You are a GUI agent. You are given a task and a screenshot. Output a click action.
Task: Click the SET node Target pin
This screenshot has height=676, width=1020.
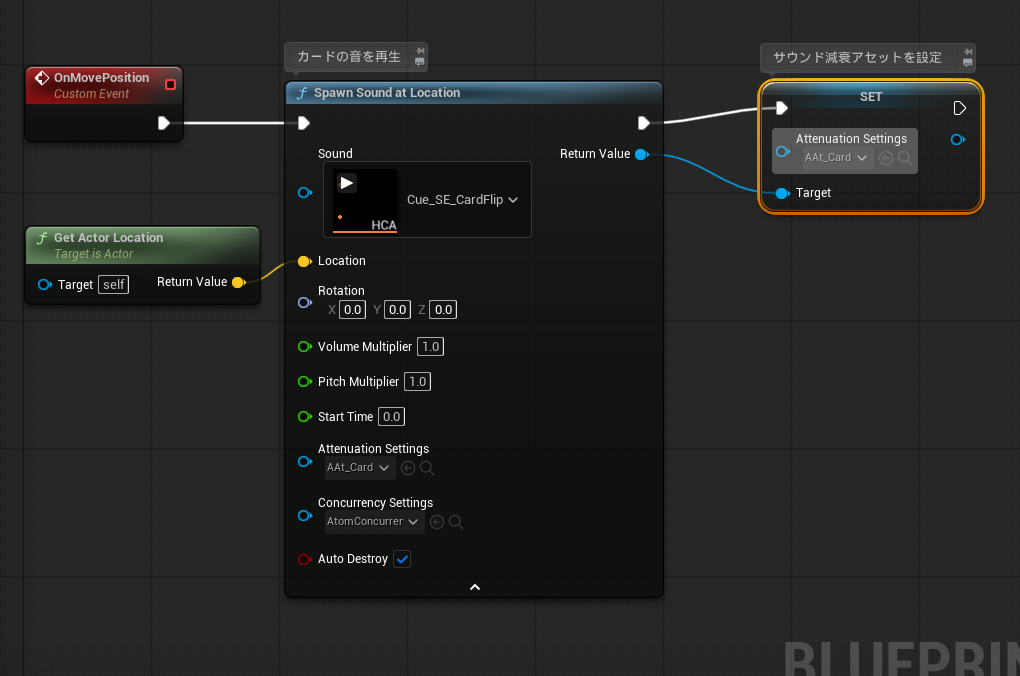click(x=783, y=193)
